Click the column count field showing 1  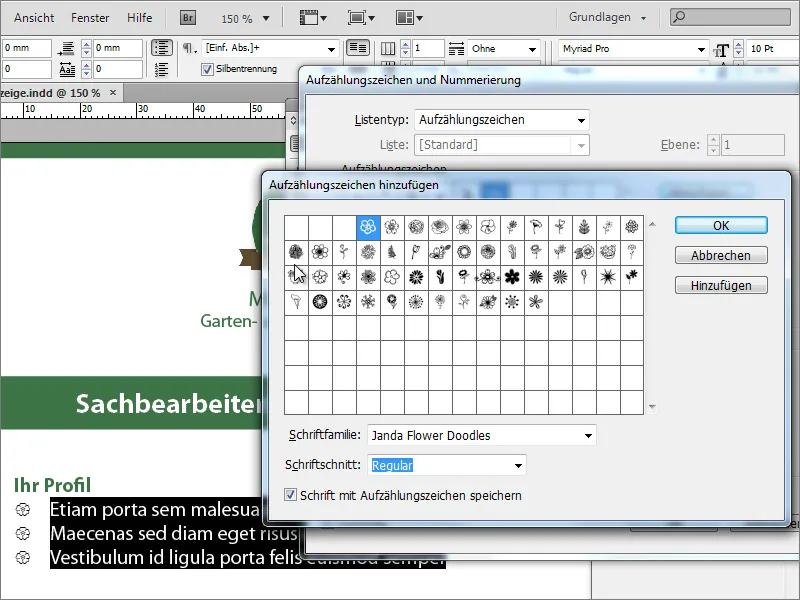[428, 48]
